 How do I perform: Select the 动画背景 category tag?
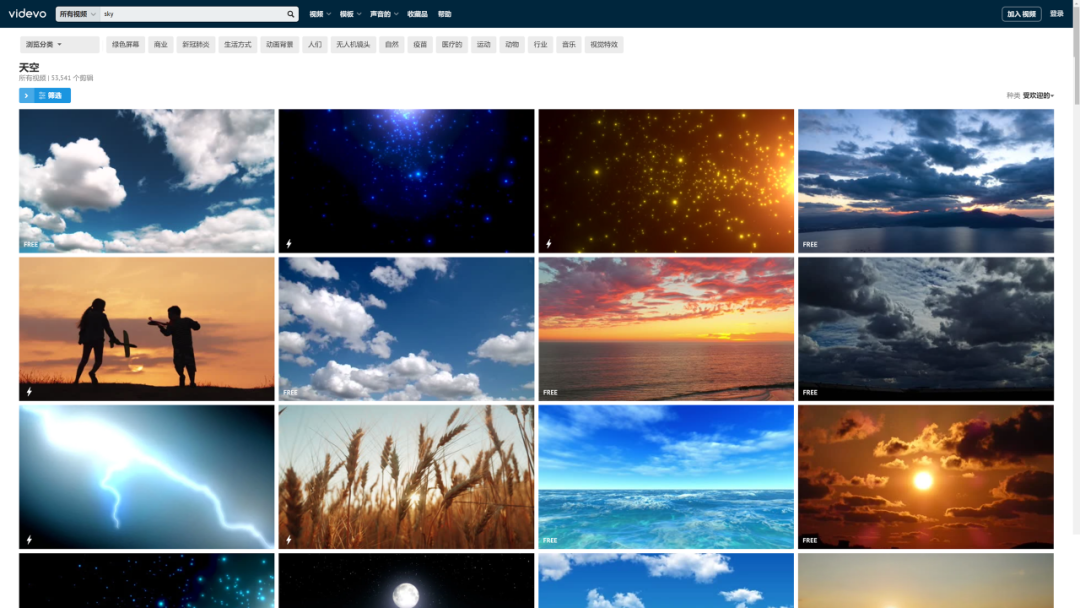click(280, 45)
